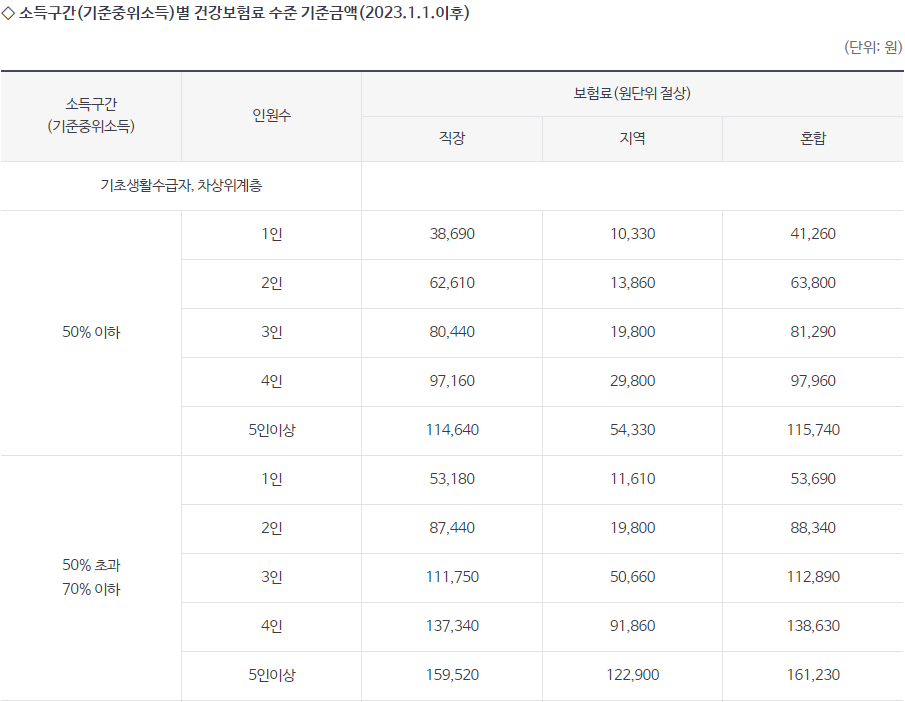Select the 3인 cell in the upper group

(x=270, y=332)
